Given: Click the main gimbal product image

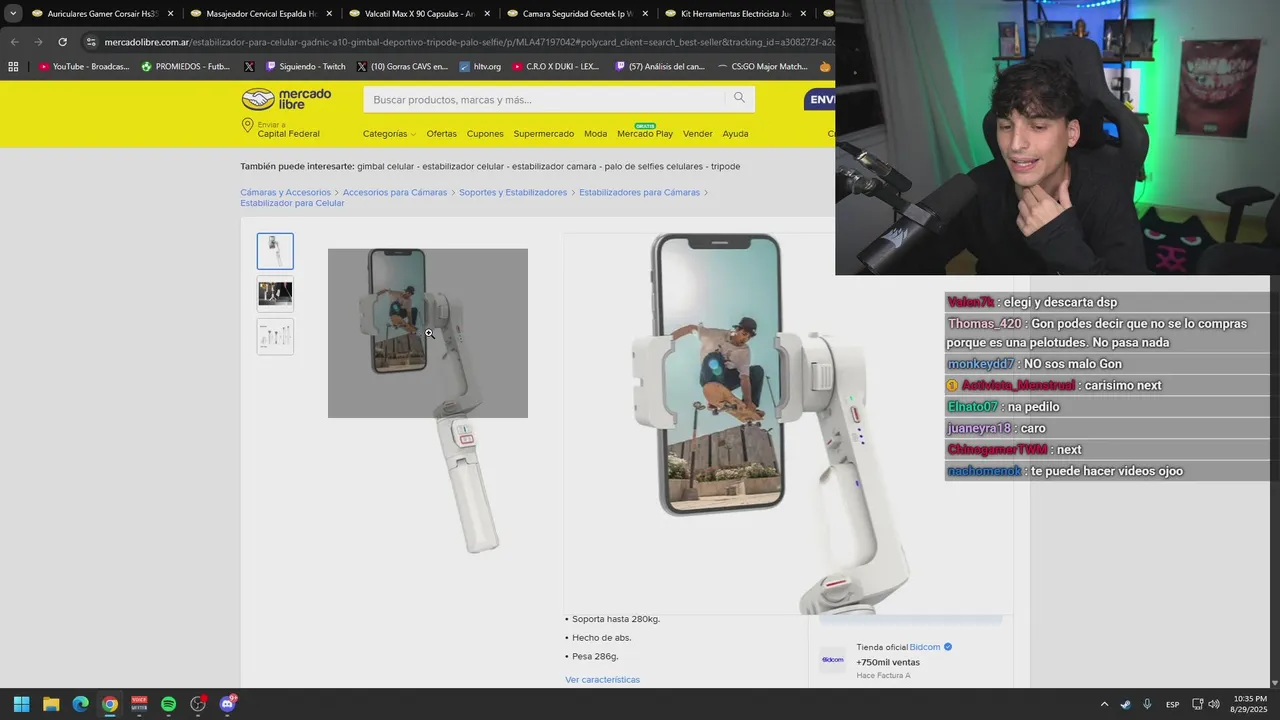Looking at the screenshot, I should point(428,400).
